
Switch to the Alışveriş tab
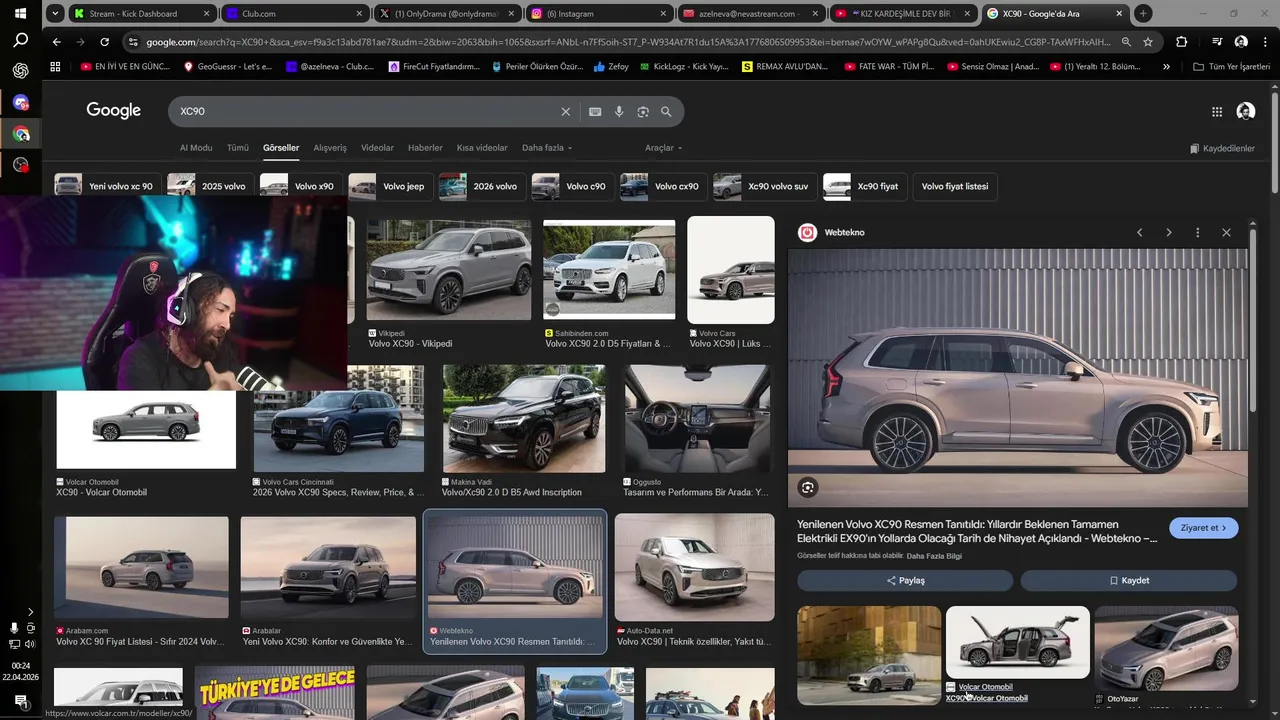tap(330, 148)
